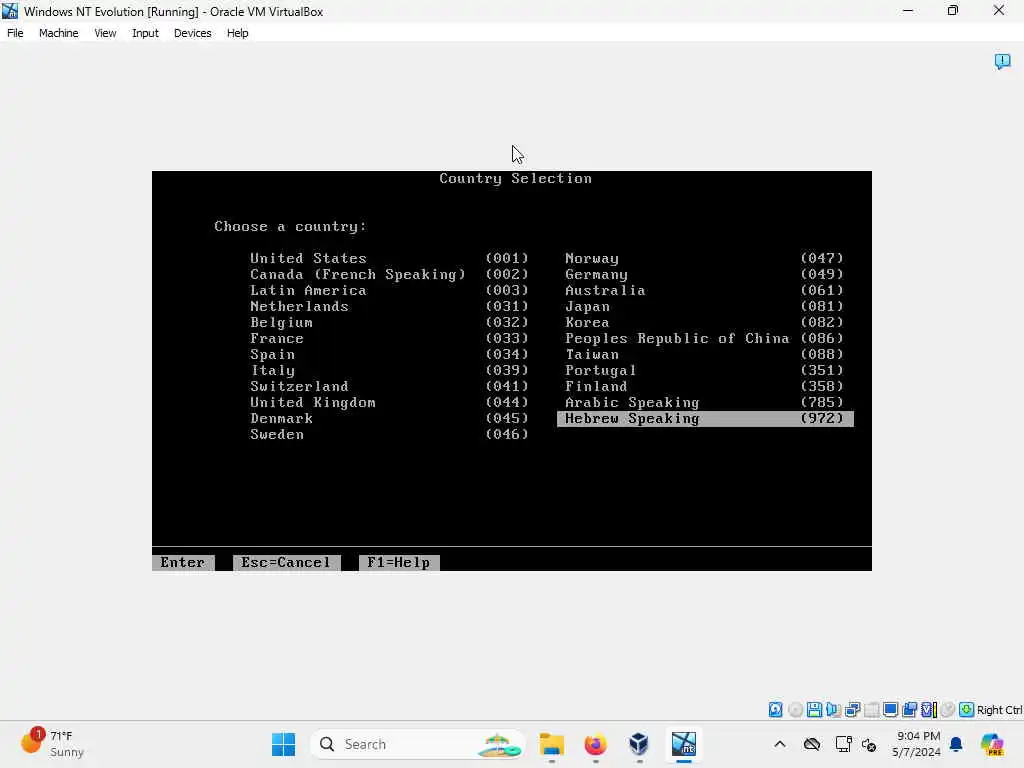Viewport: 1024px width, 768px height.
Task: Open the View menu
Action: point(105,33)
